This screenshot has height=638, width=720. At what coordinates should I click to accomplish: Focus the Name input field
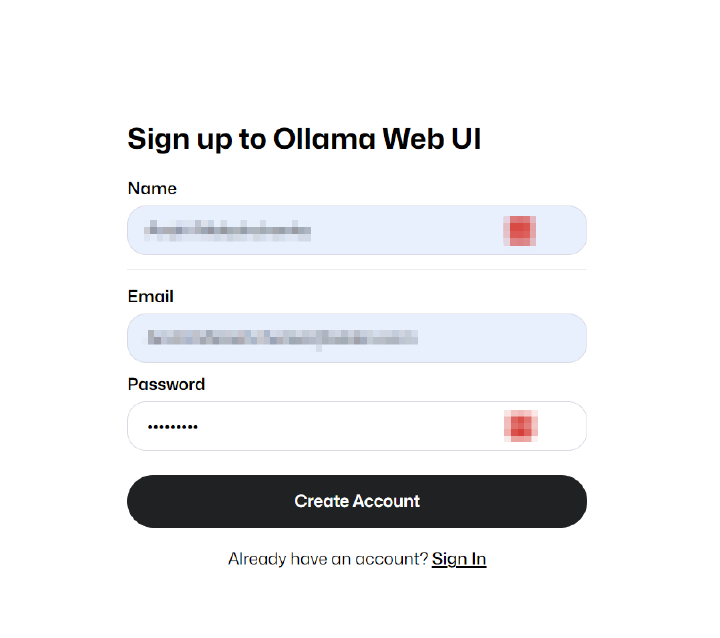coord(400,231)
